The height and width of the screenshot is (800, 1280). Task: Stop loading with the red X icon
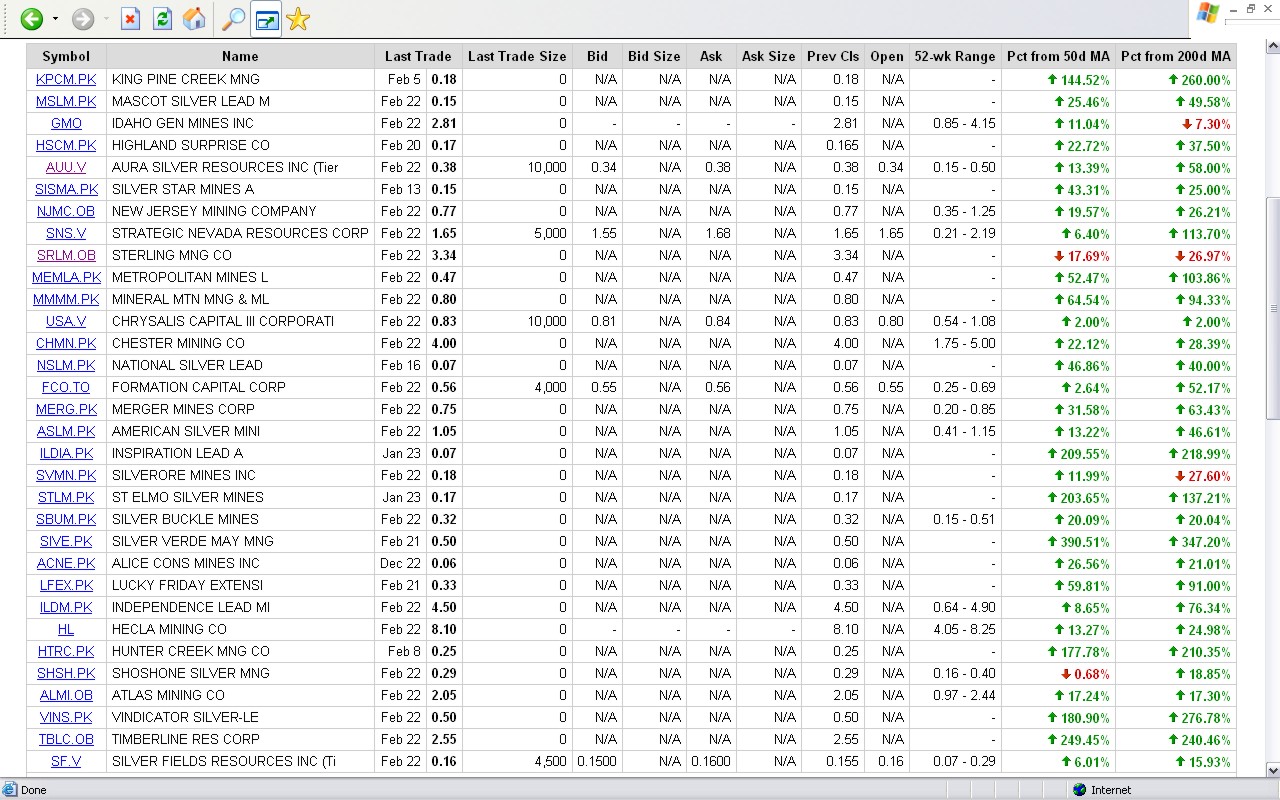pos(130,19)
